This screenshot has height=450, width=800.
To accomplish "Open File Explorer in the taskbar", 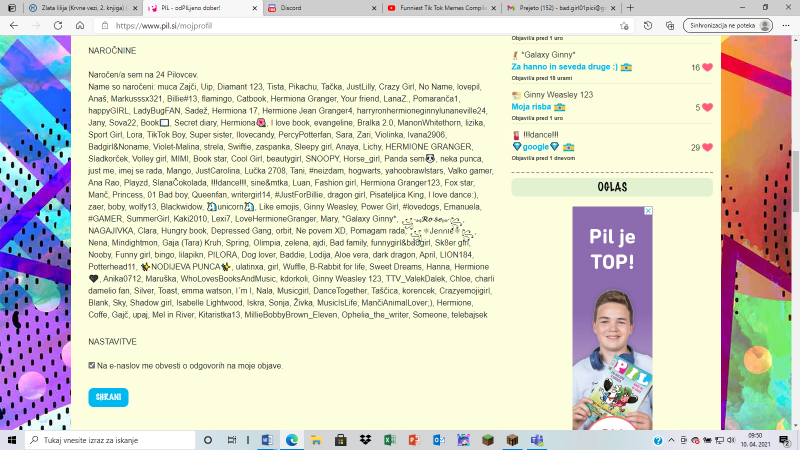I will 315,439.
